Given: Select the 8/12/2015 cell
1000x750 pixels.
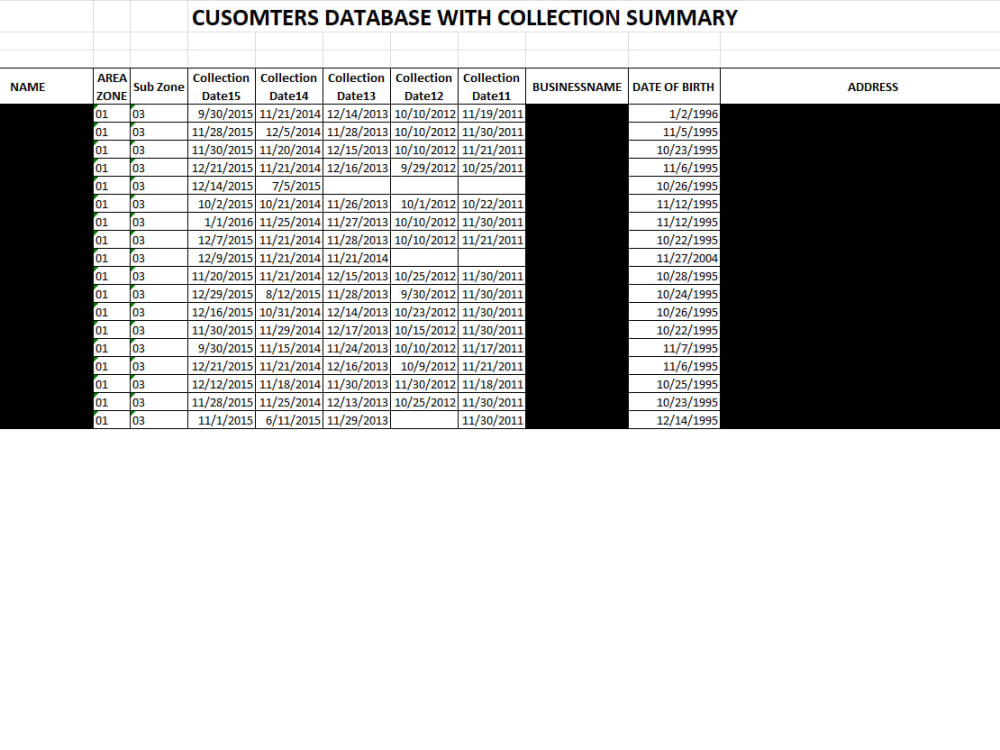Looking at the screenshot, I should click(x=289, y=294).
